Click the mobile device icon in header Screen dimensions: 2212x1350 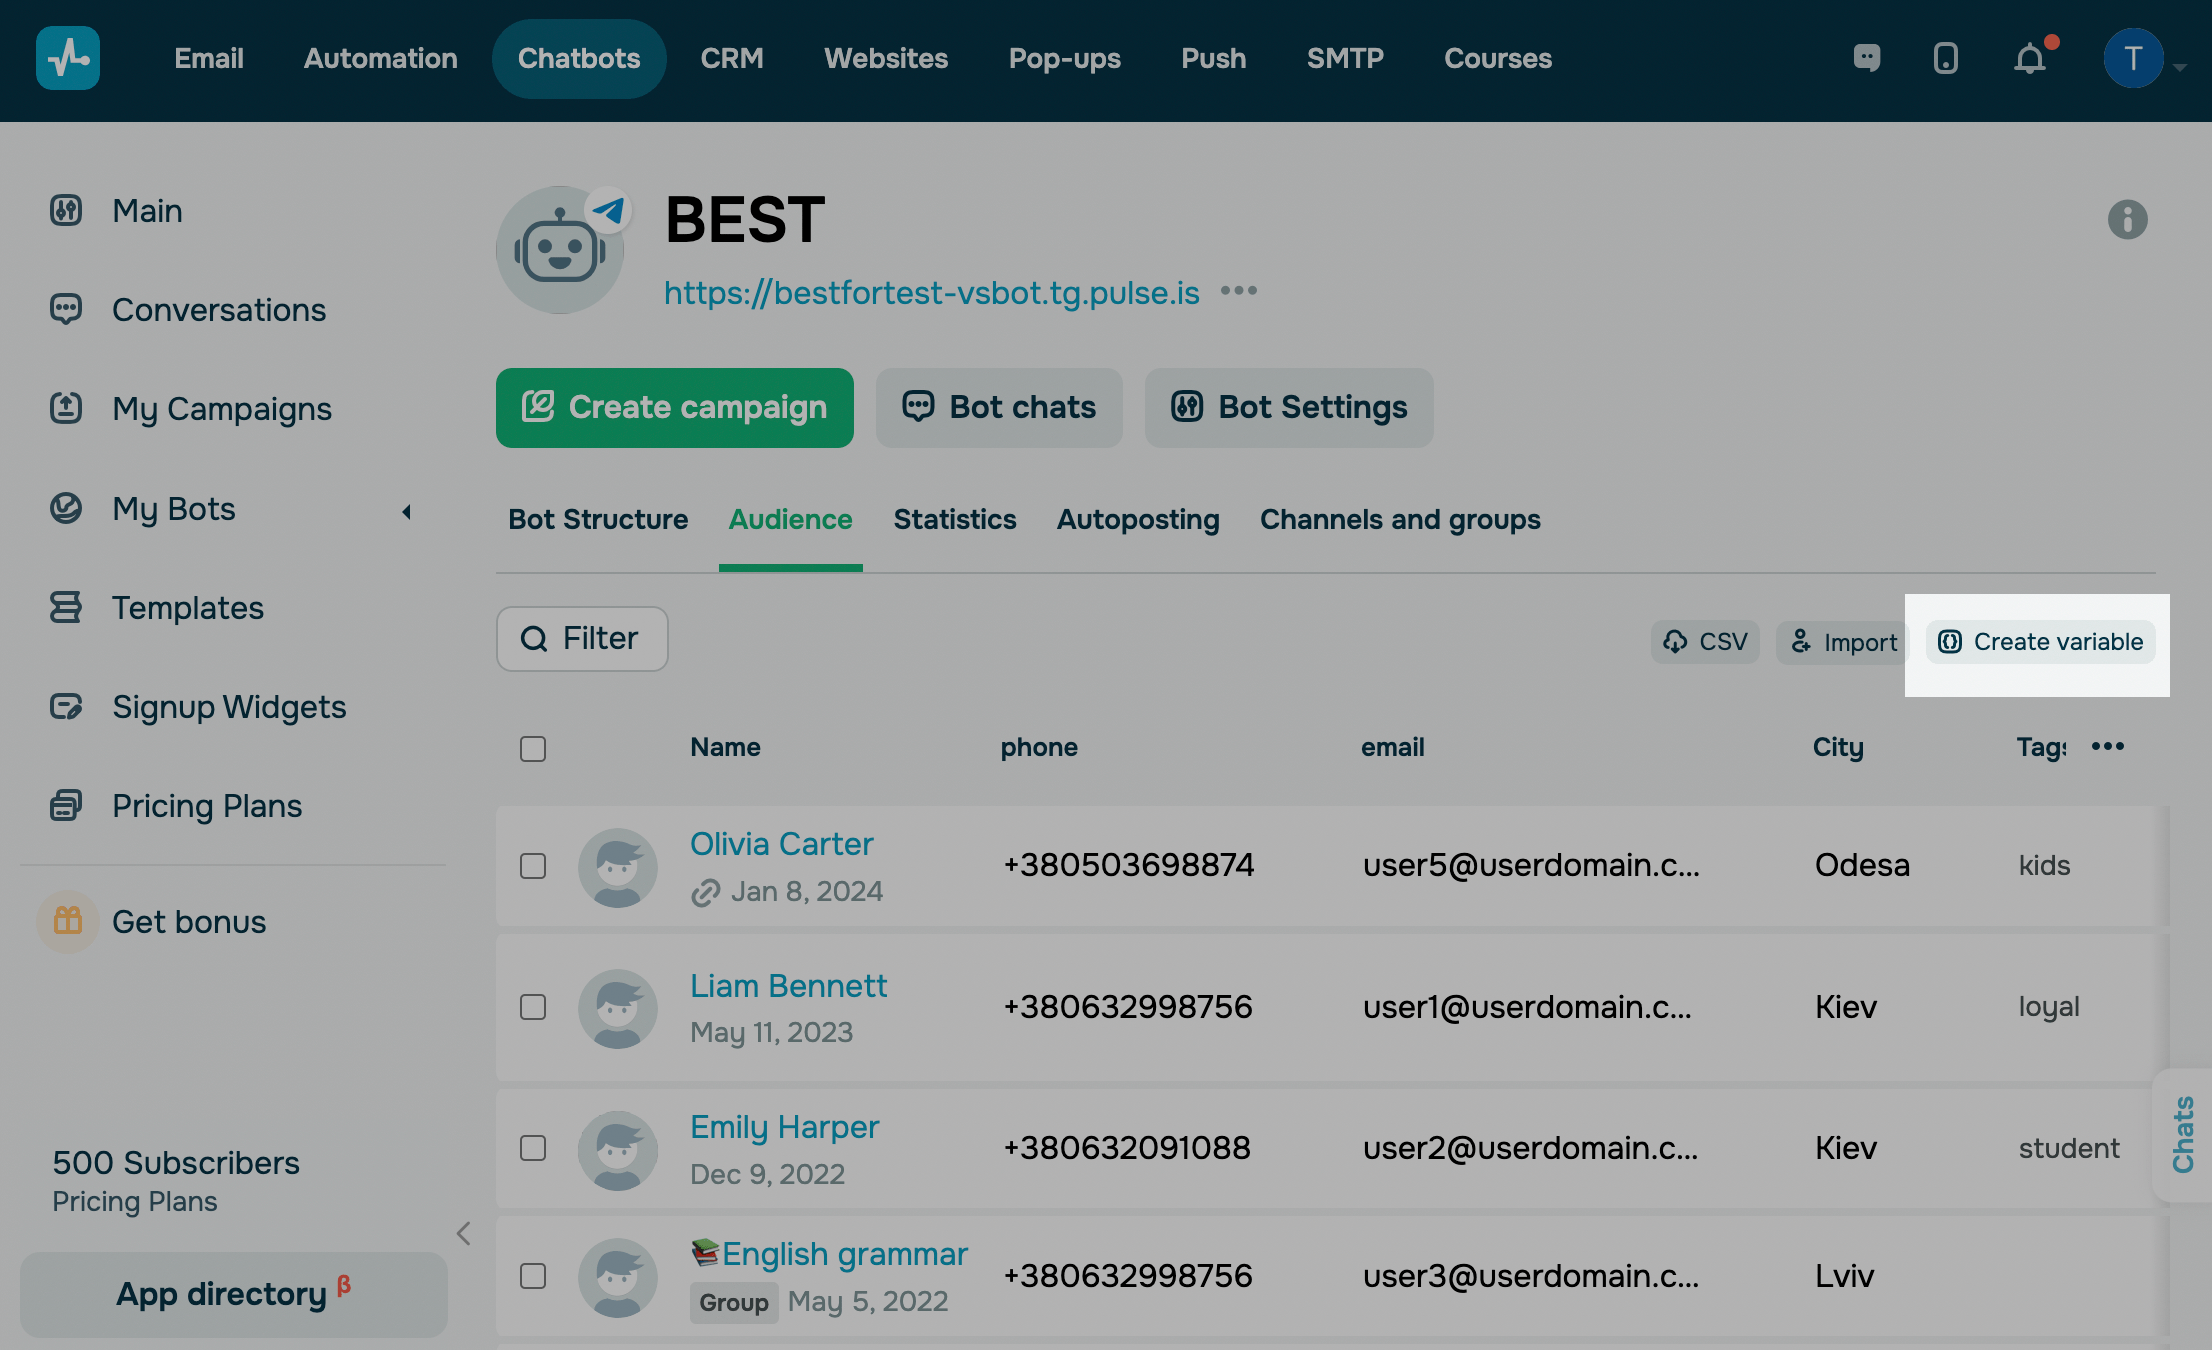tap(1945, 58)
